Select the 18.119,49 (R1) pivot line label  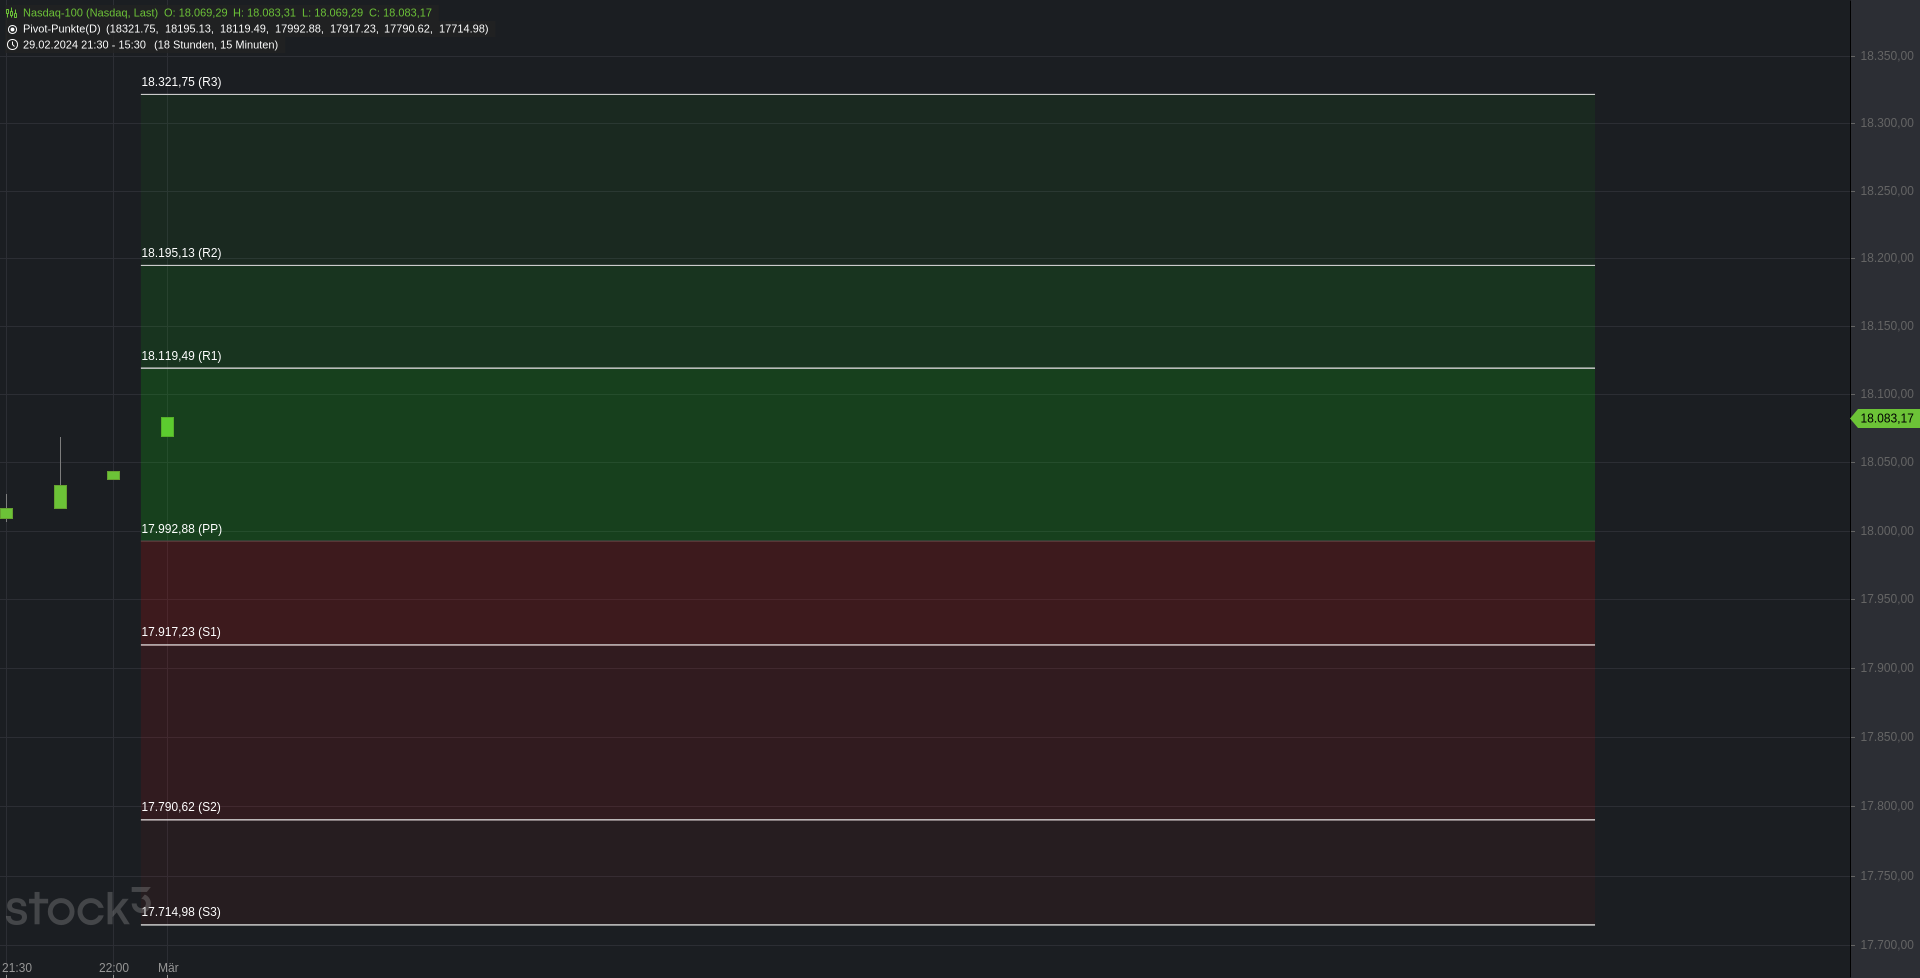pyautogui.click(x=181, y=356)
